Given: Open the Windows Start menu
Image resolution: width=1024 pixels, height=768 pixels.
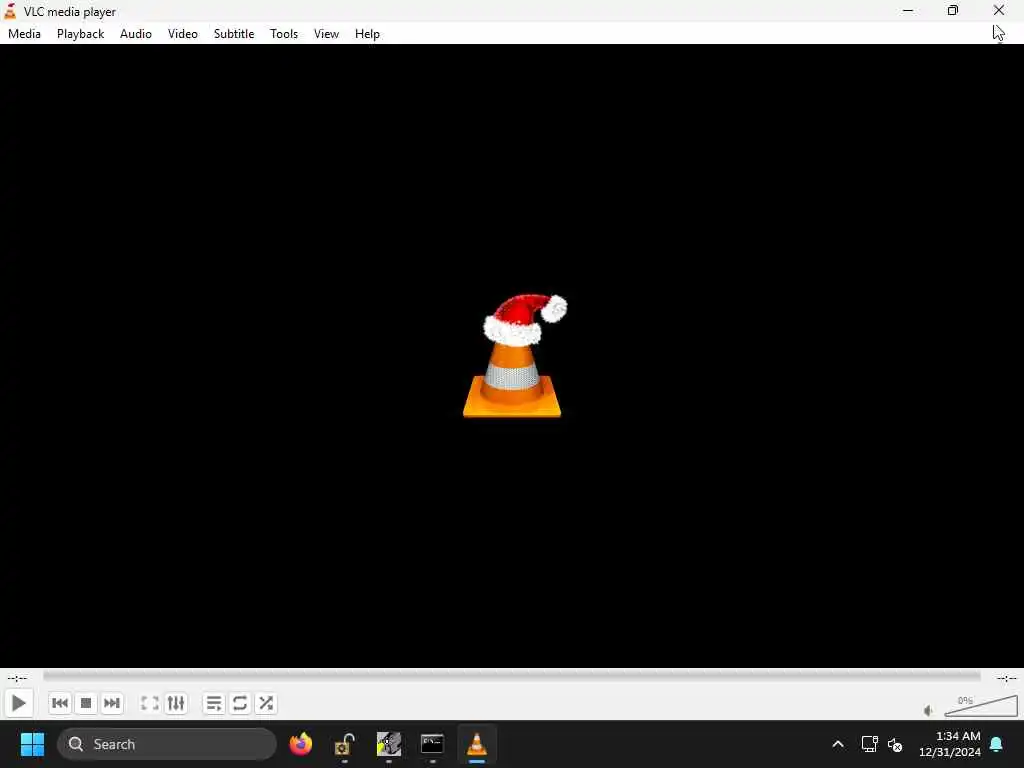Looking at the screenshot, I should pyautogui.click(x=32, y=744).
